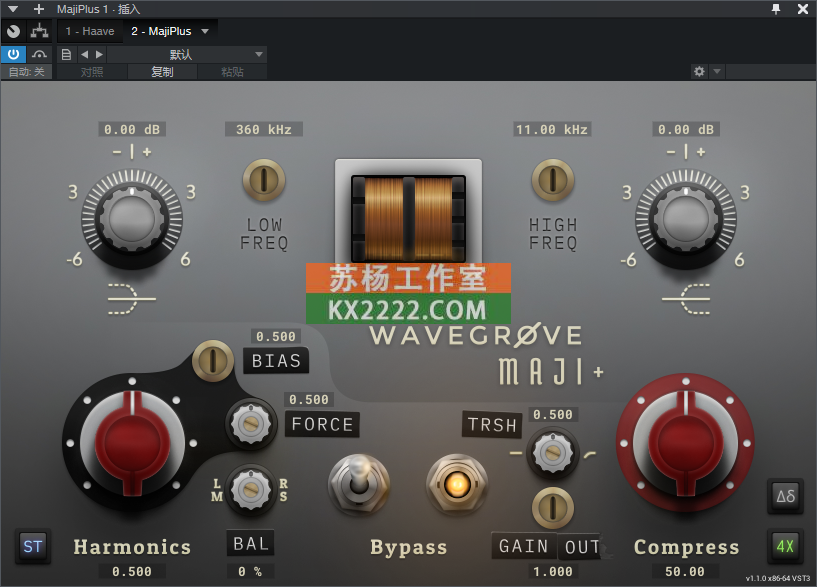Switch to the 1 - Haave insert tab

pos(90,31)
